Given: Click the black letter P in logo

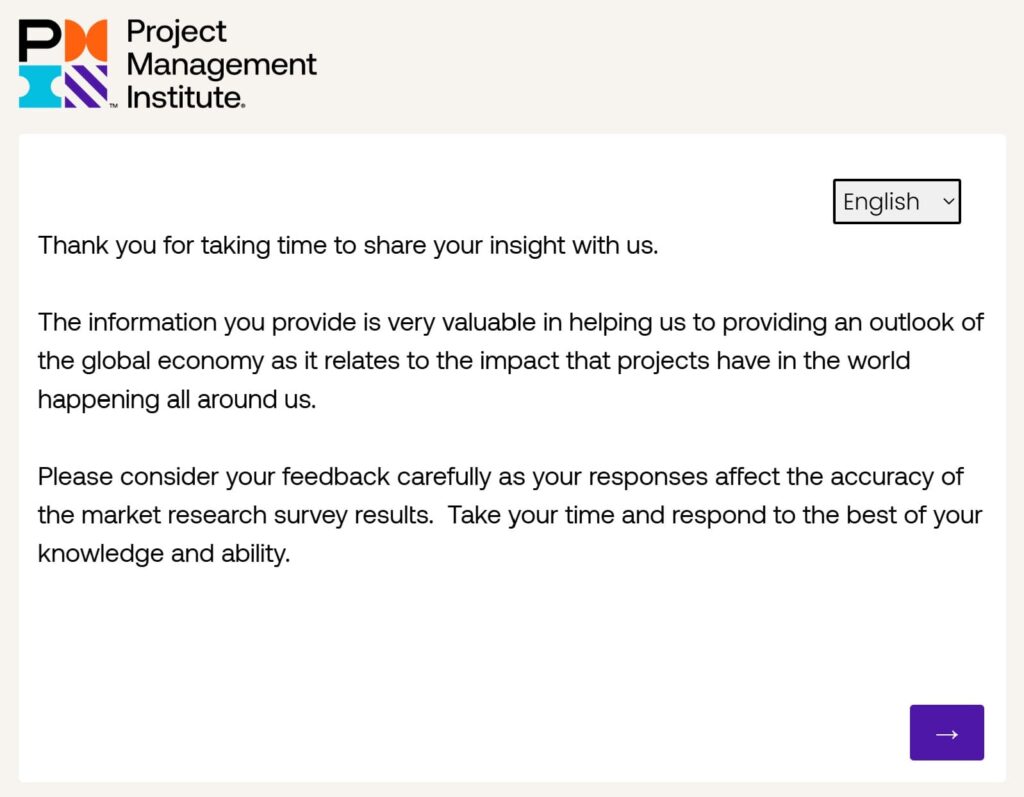Looking at the screenshot, I should tap(40, 40).
